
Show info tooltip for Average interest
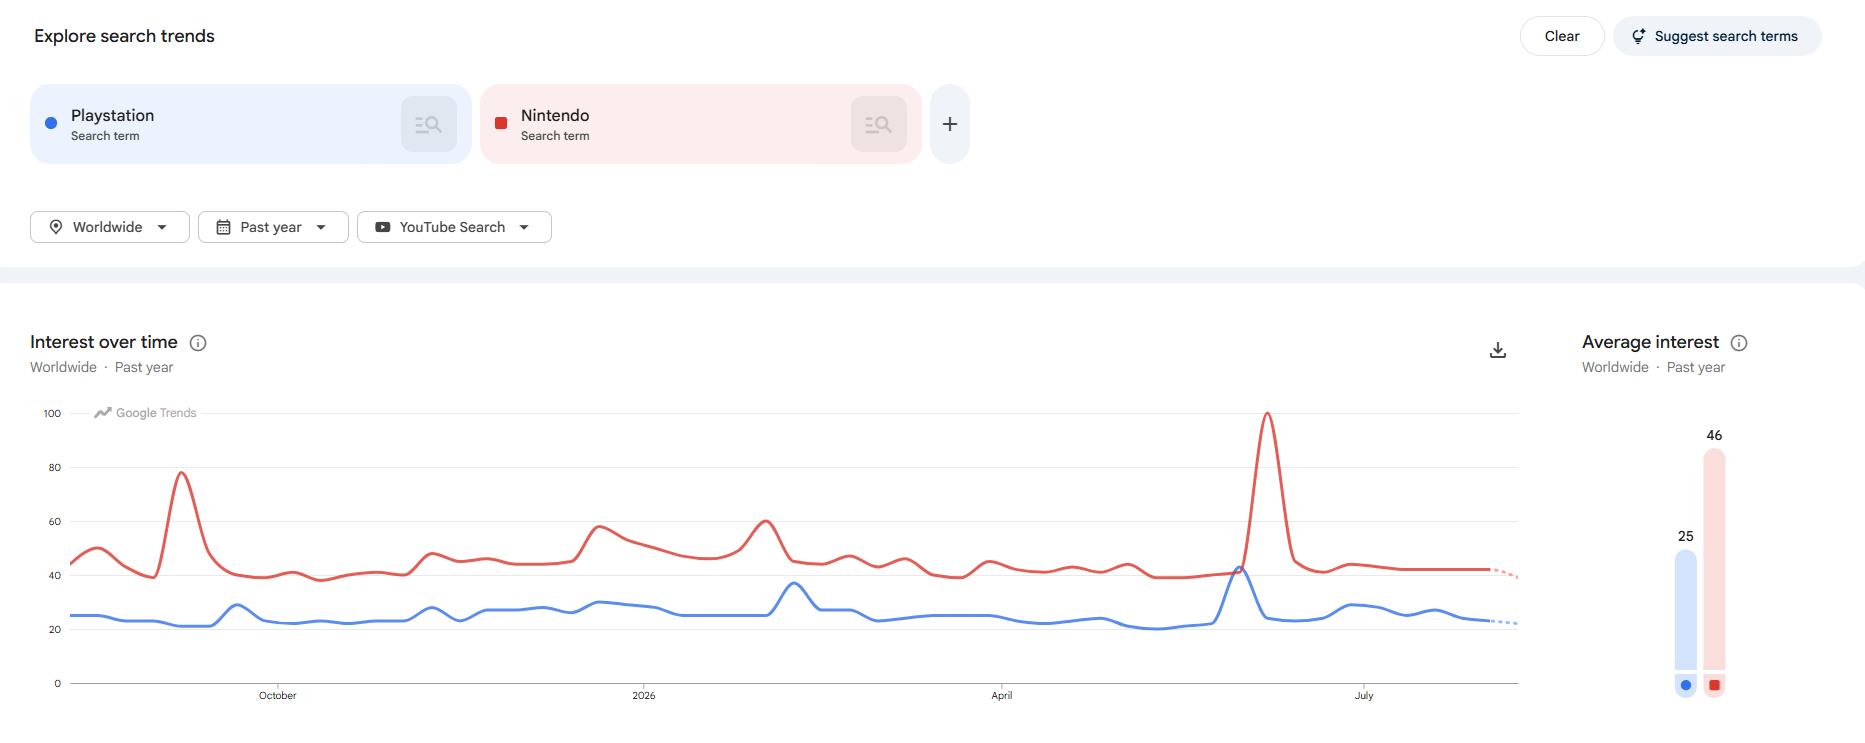coord(1739,343)
